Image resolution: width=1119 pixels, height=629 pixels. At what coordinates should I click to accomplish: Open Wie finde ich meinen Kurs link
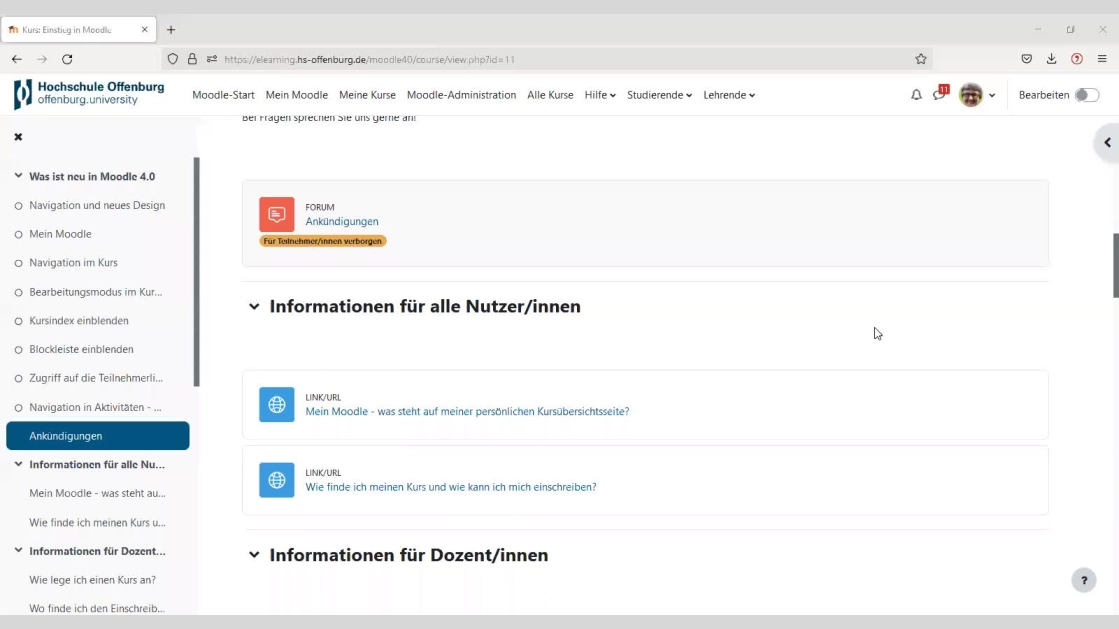[451, 487]
